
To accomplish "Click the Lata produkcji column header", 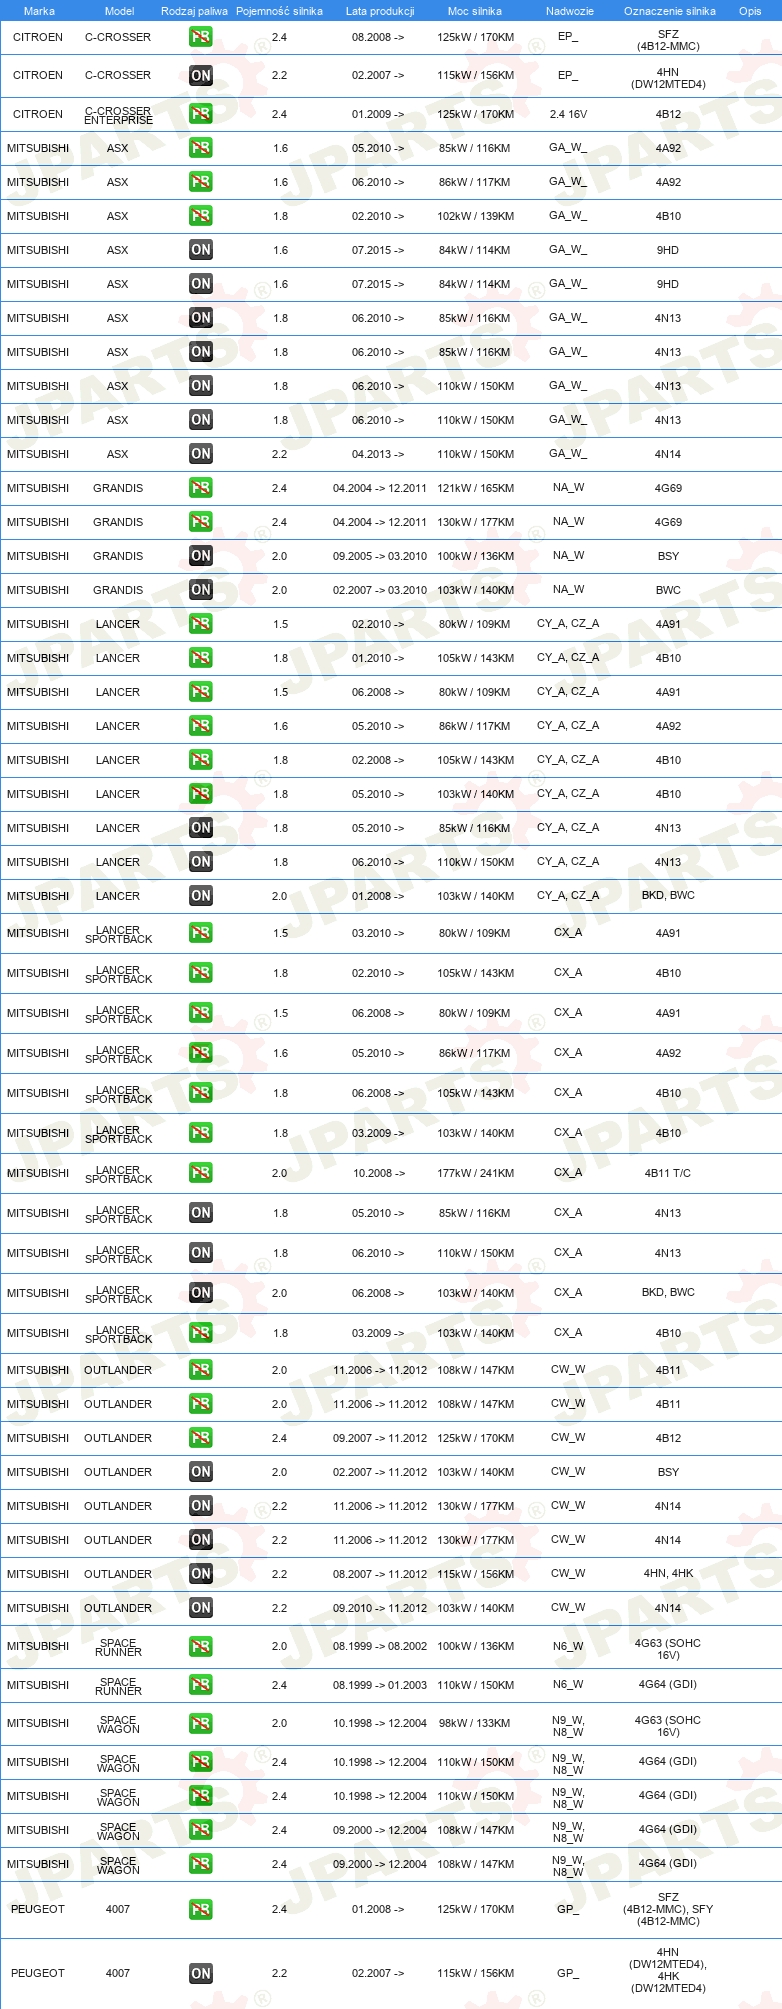I will point(380,11).
